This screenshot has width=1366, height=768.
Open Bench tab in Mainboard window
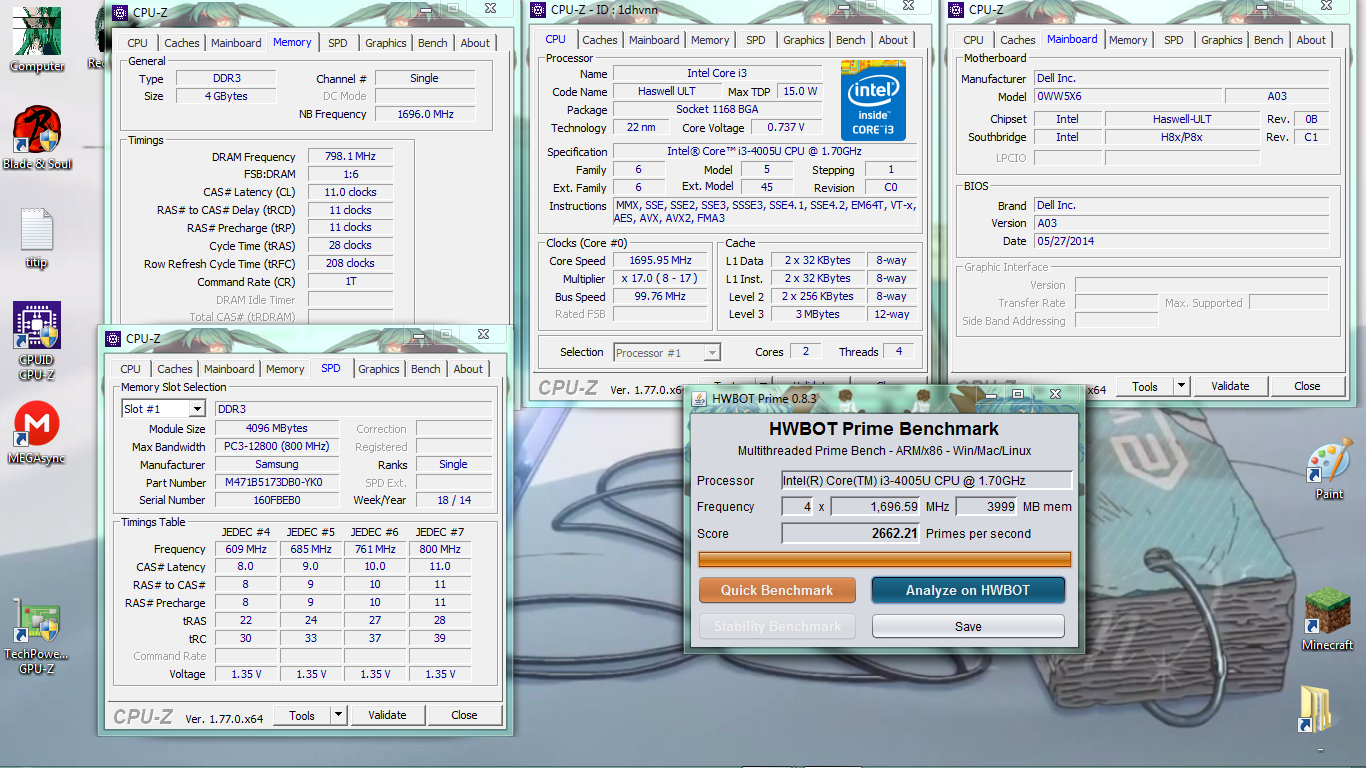point(1269,40)
